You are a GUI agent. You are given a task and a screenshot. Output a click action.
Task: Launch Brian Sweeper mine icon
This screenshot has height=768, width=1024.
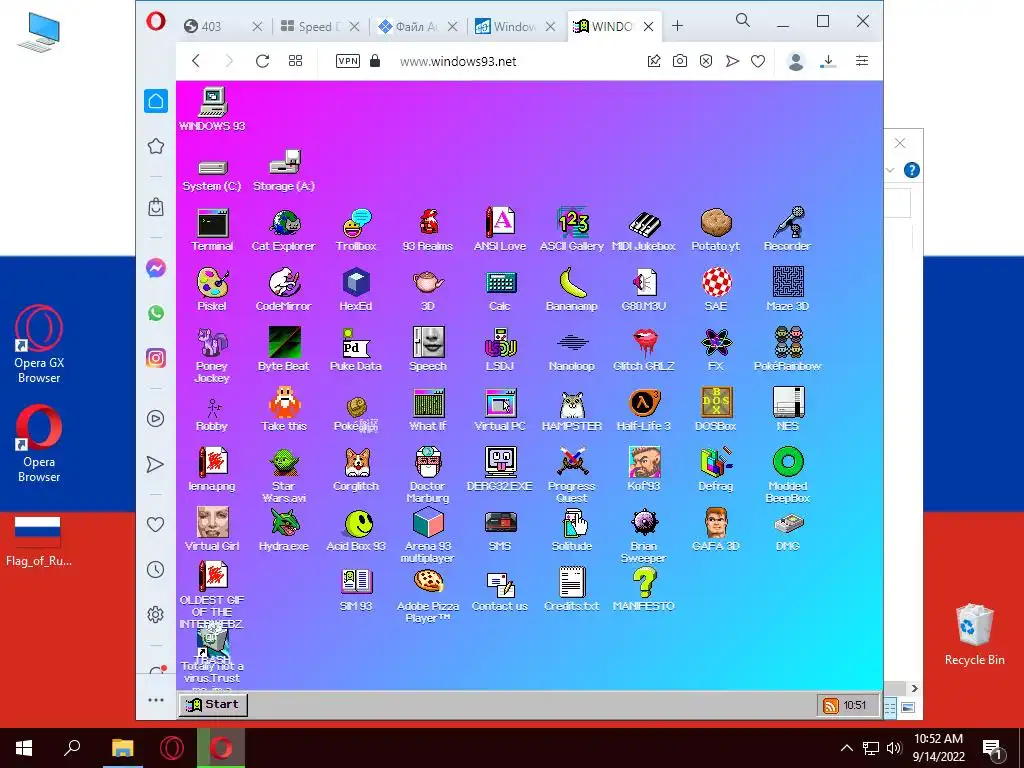coord(644,524)
